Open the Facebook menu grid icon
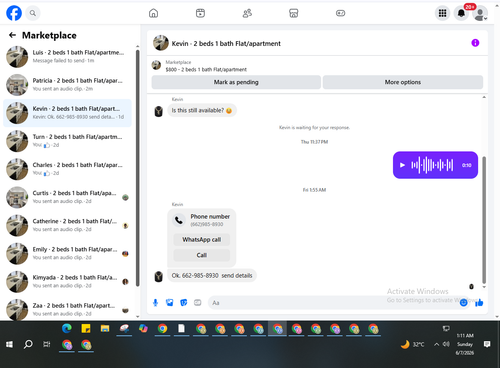 pos(442,13)
